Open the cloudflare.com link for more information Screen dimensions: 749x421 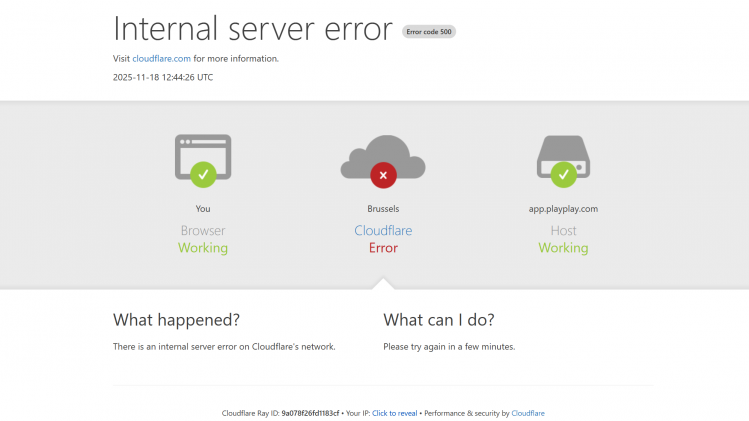[161, 58]
